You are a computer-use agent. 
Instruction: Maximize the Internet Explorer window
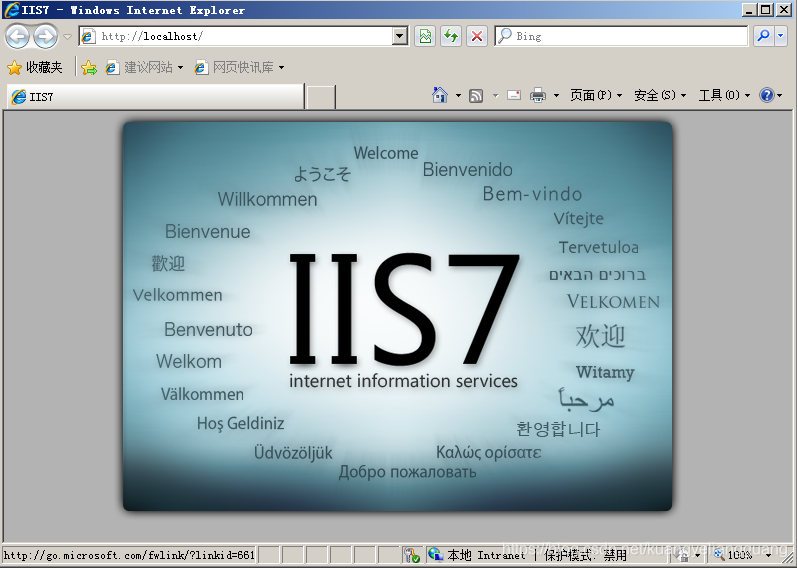pyautogui.click(x=765, y=9)
